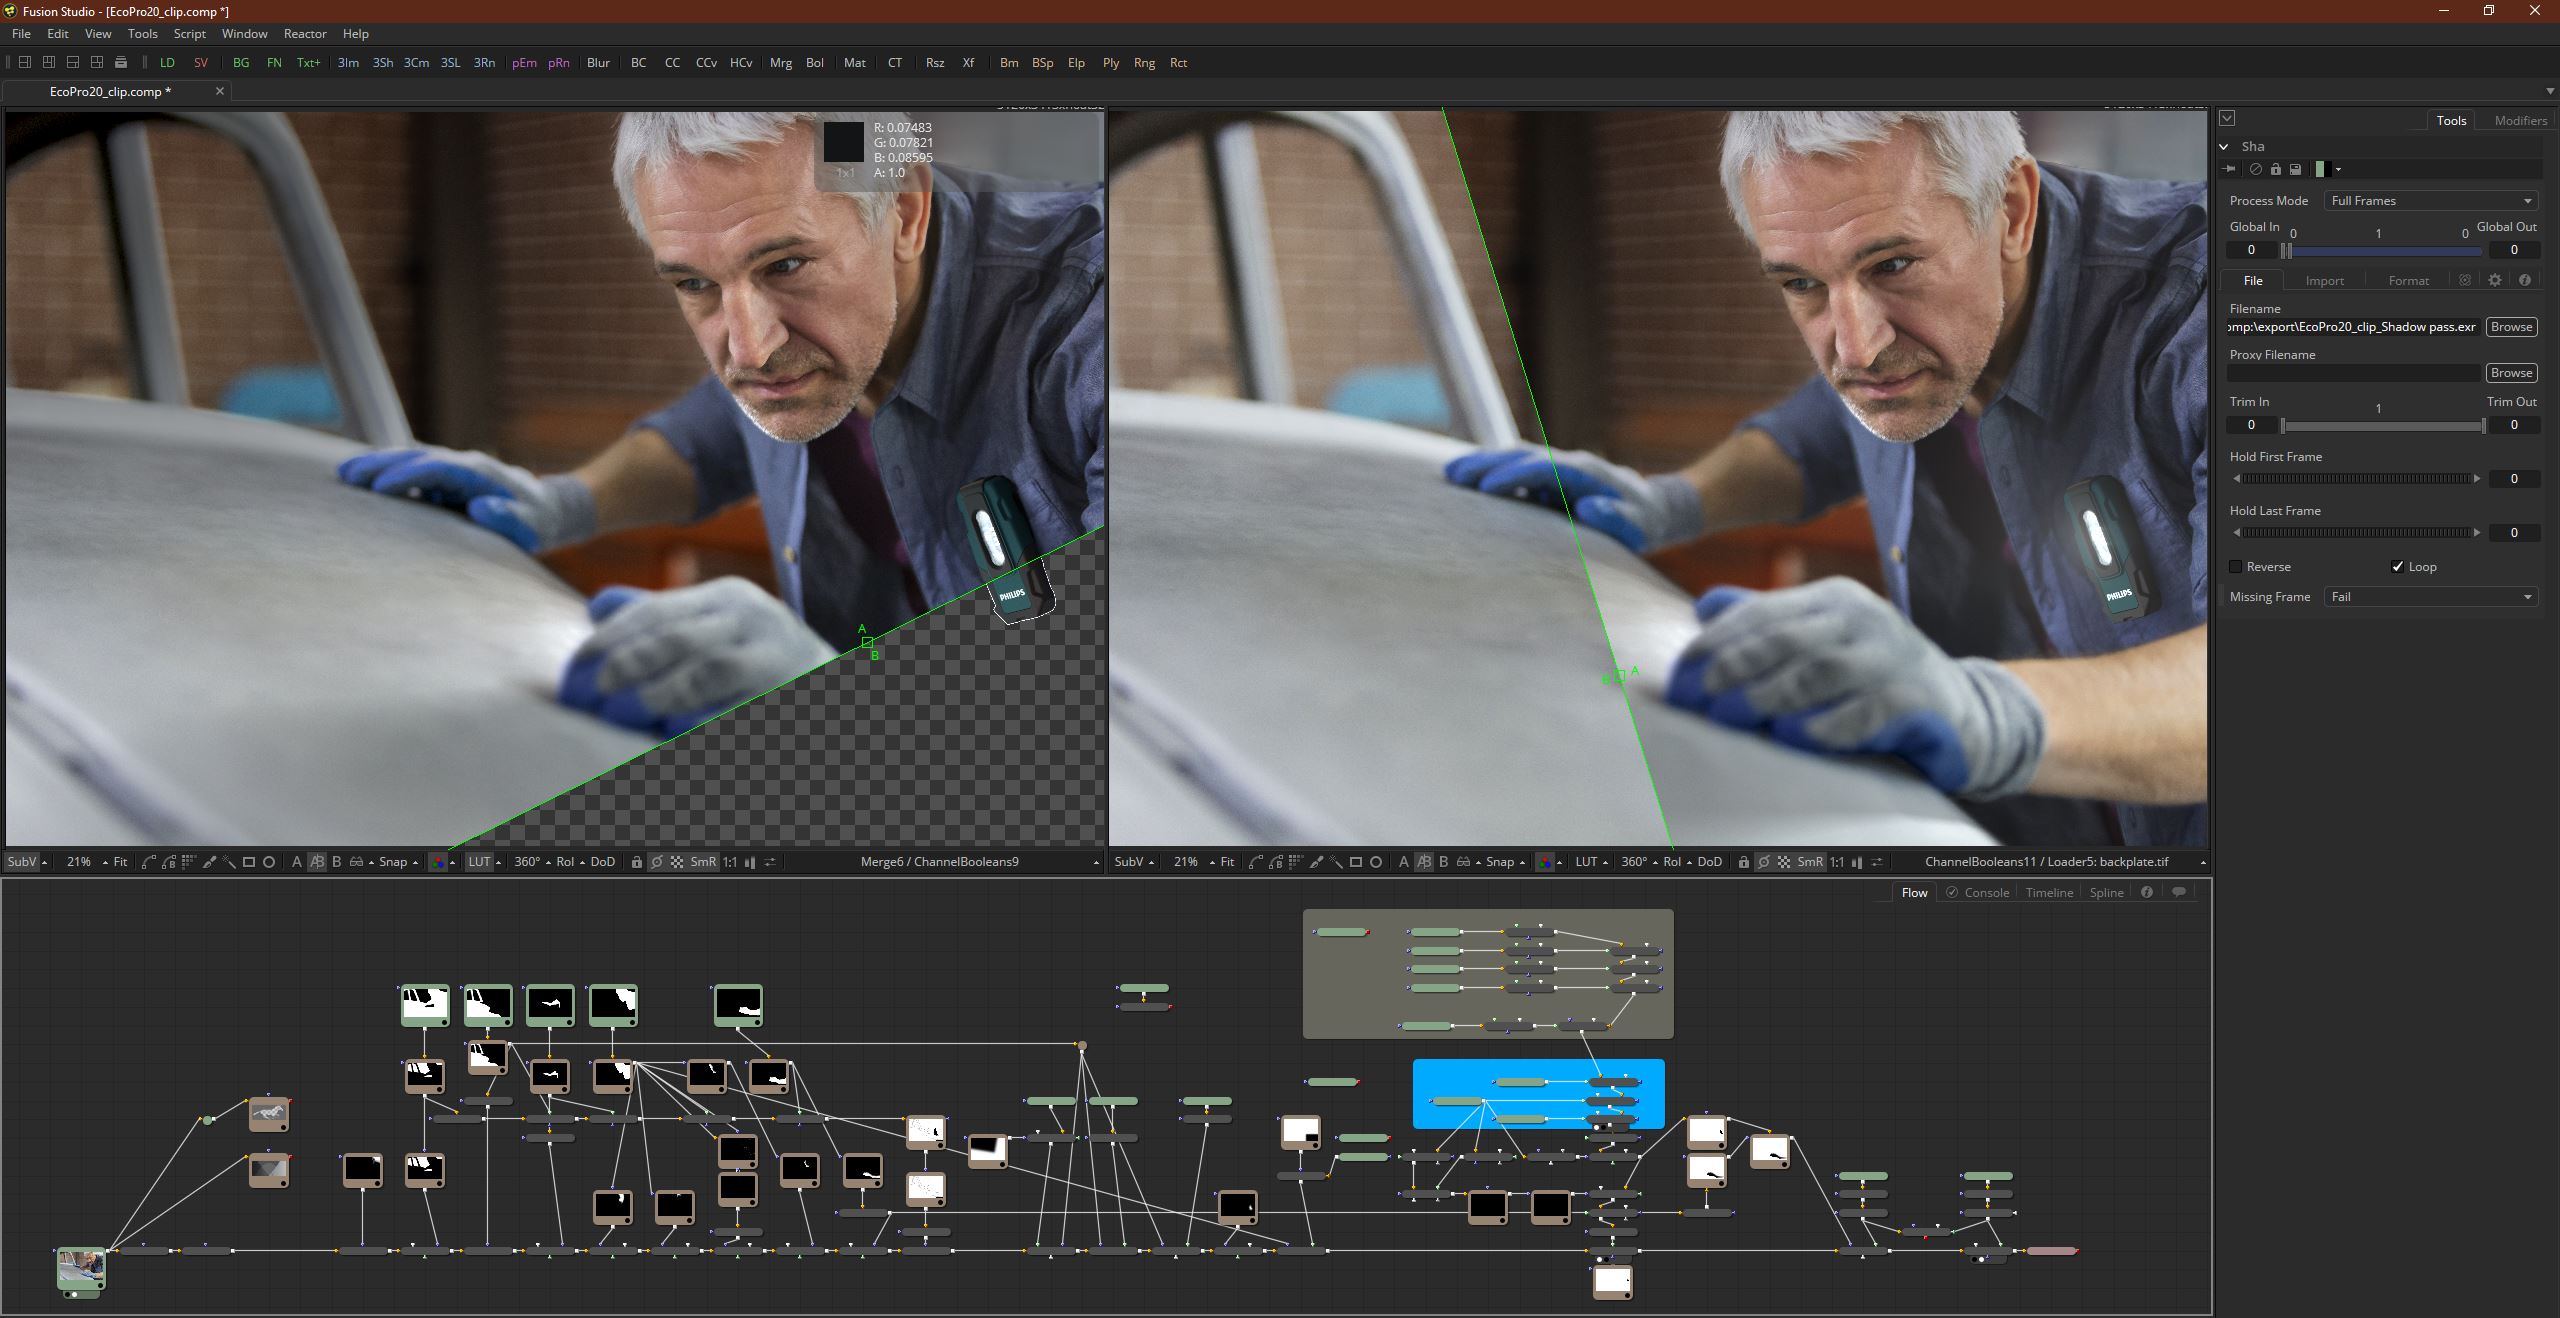Click the Global In number field
This screenshot has width=2560, height=1318.
[2251, 250]
